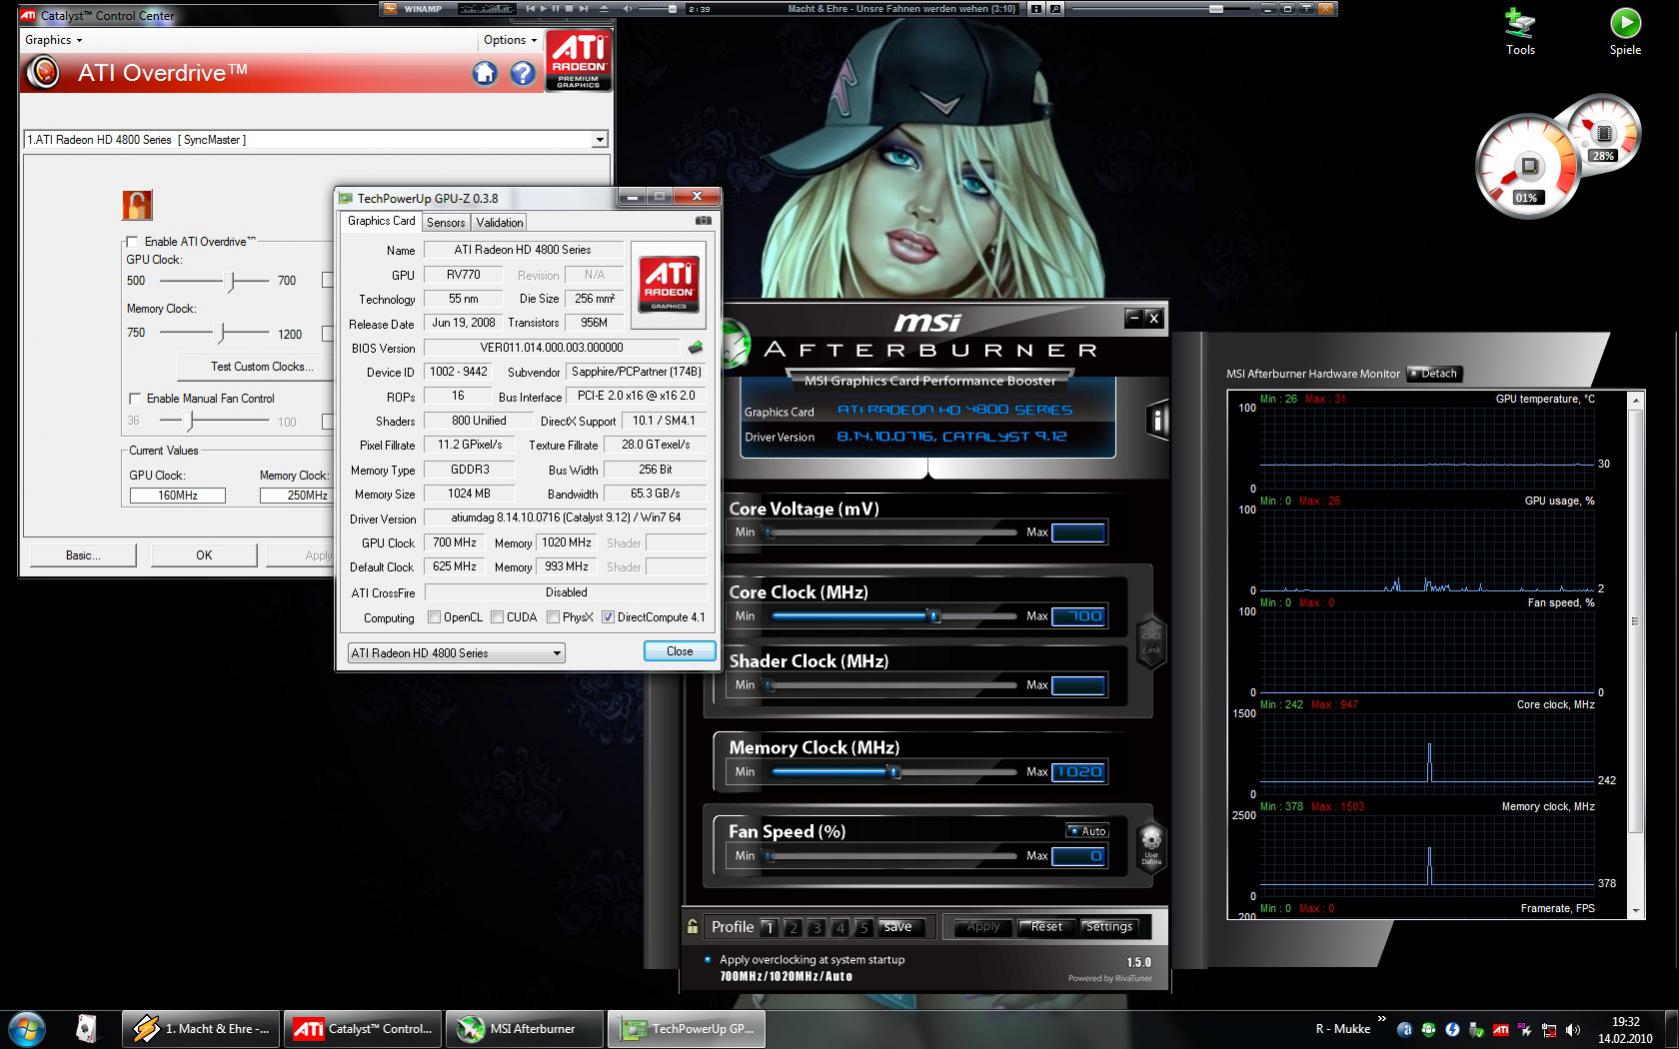Click the Afterburner profile lock icon
Screen dimensions: 1679x1049
[x=692, y=927]
